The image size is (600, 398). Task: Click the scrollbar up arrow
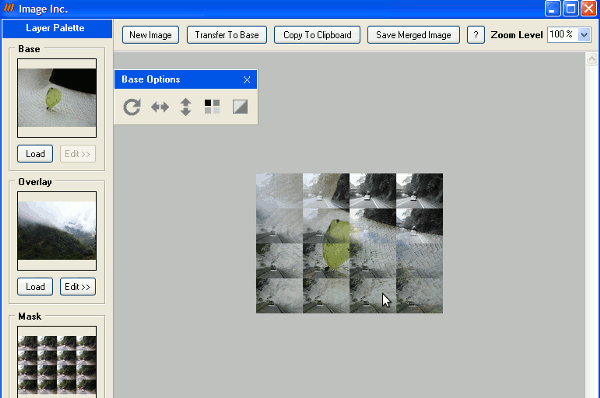pyautogui.click(x=592, y=59)
